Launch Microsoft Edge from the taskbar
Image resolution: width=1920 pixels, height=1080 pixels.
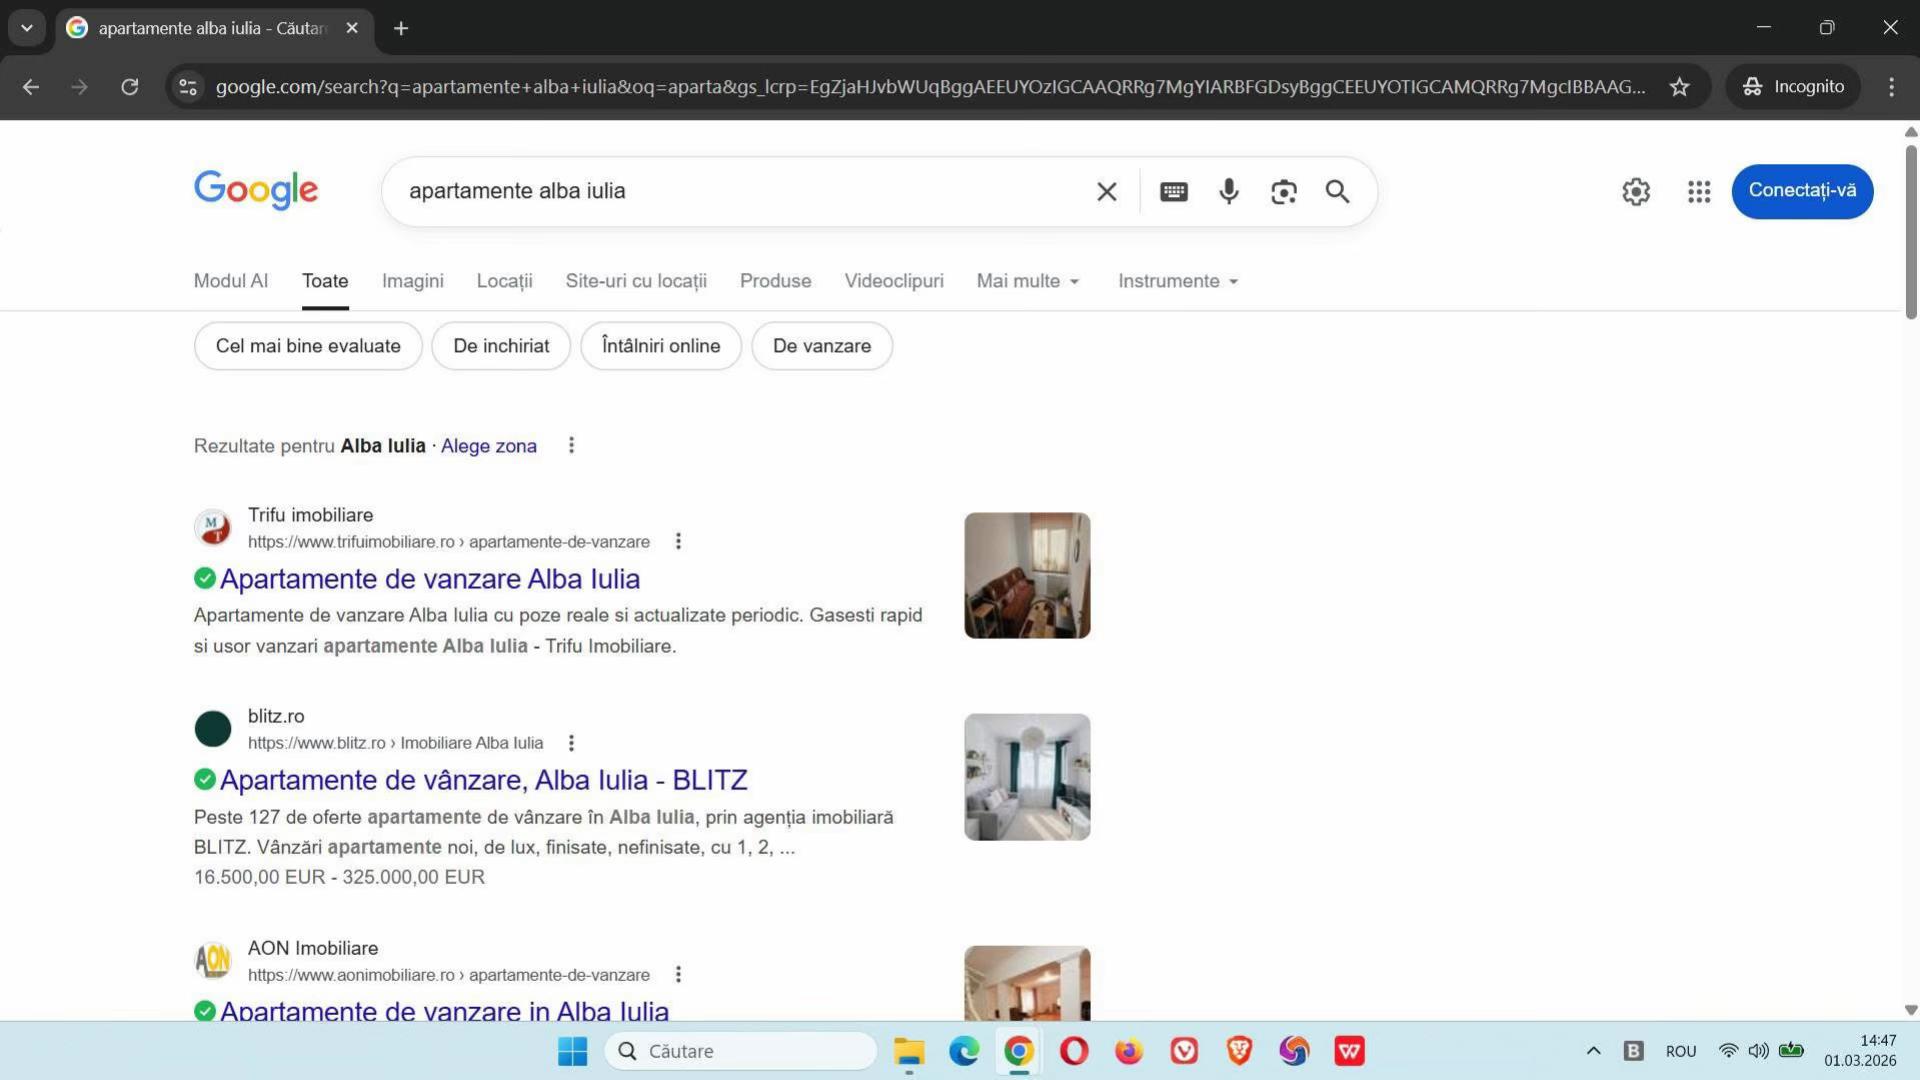click(x=964, y=1051)
